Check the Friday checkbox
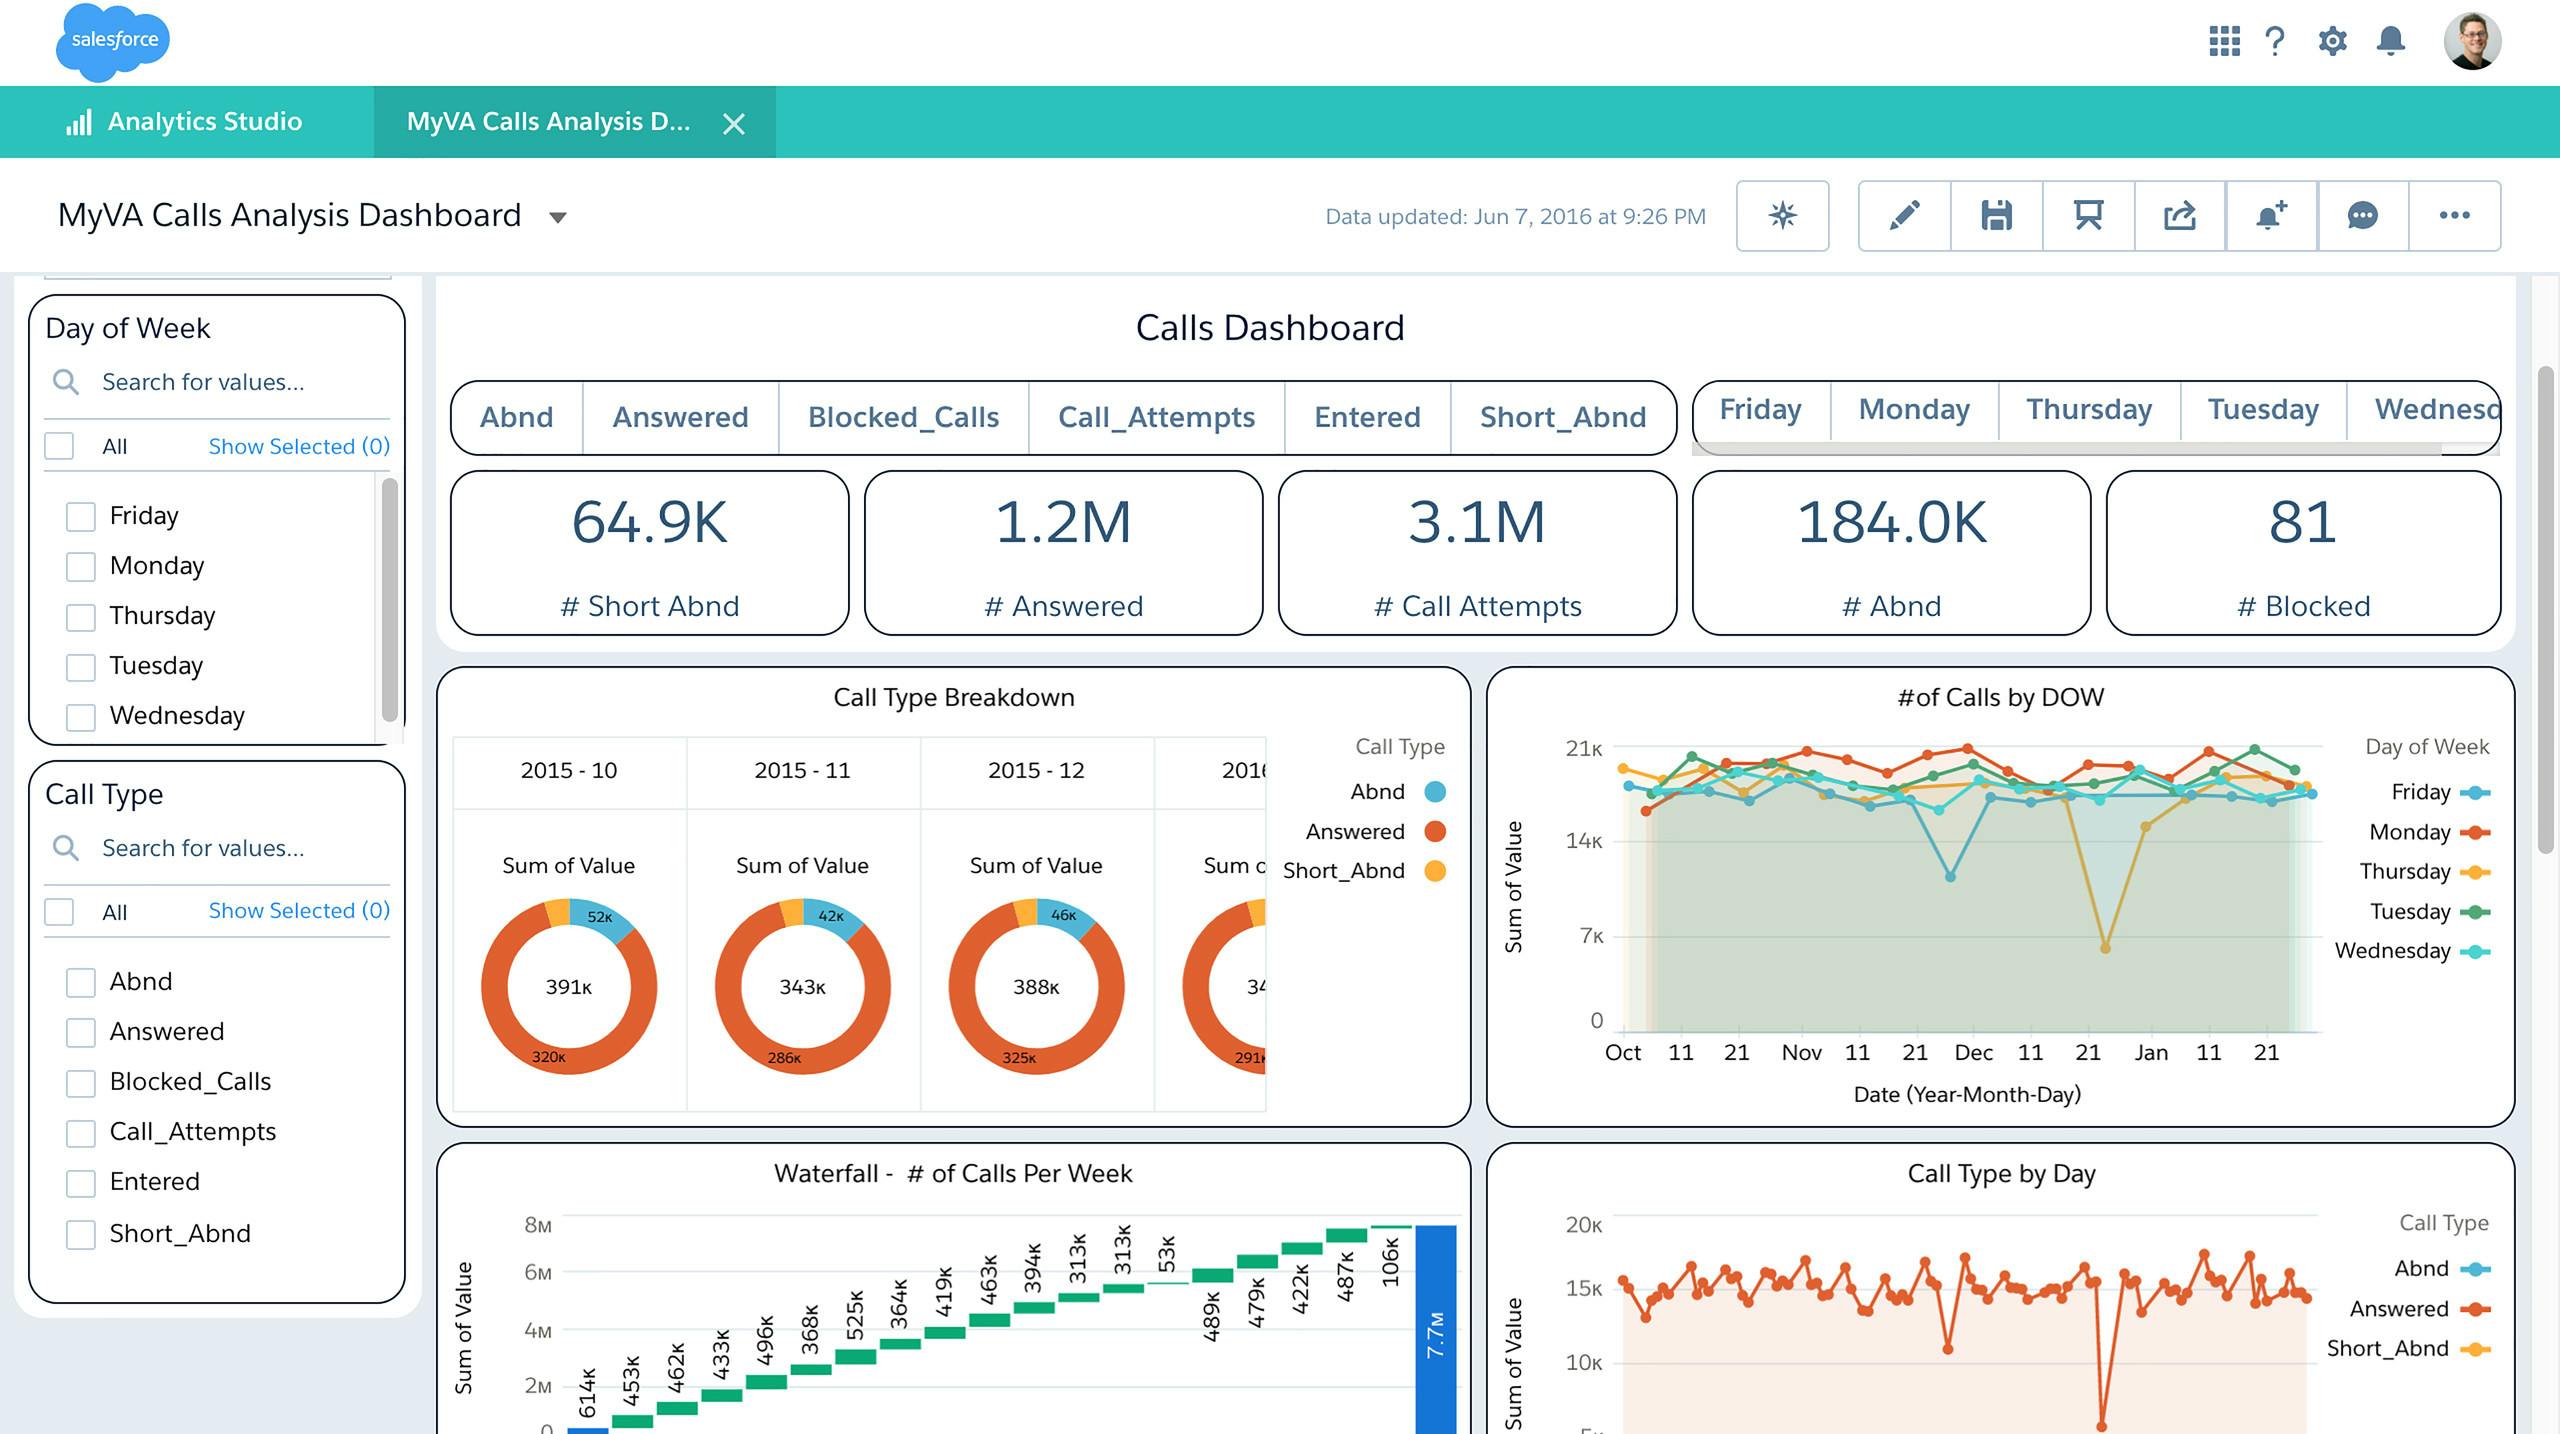 81,516
